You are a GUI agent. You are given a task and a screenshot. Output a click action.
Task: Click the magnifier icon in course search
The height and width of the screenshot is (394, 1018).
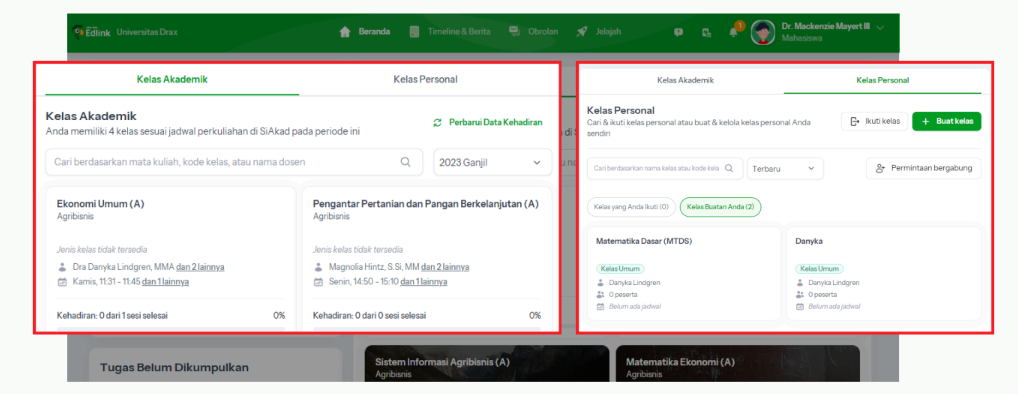pos(406,162)
